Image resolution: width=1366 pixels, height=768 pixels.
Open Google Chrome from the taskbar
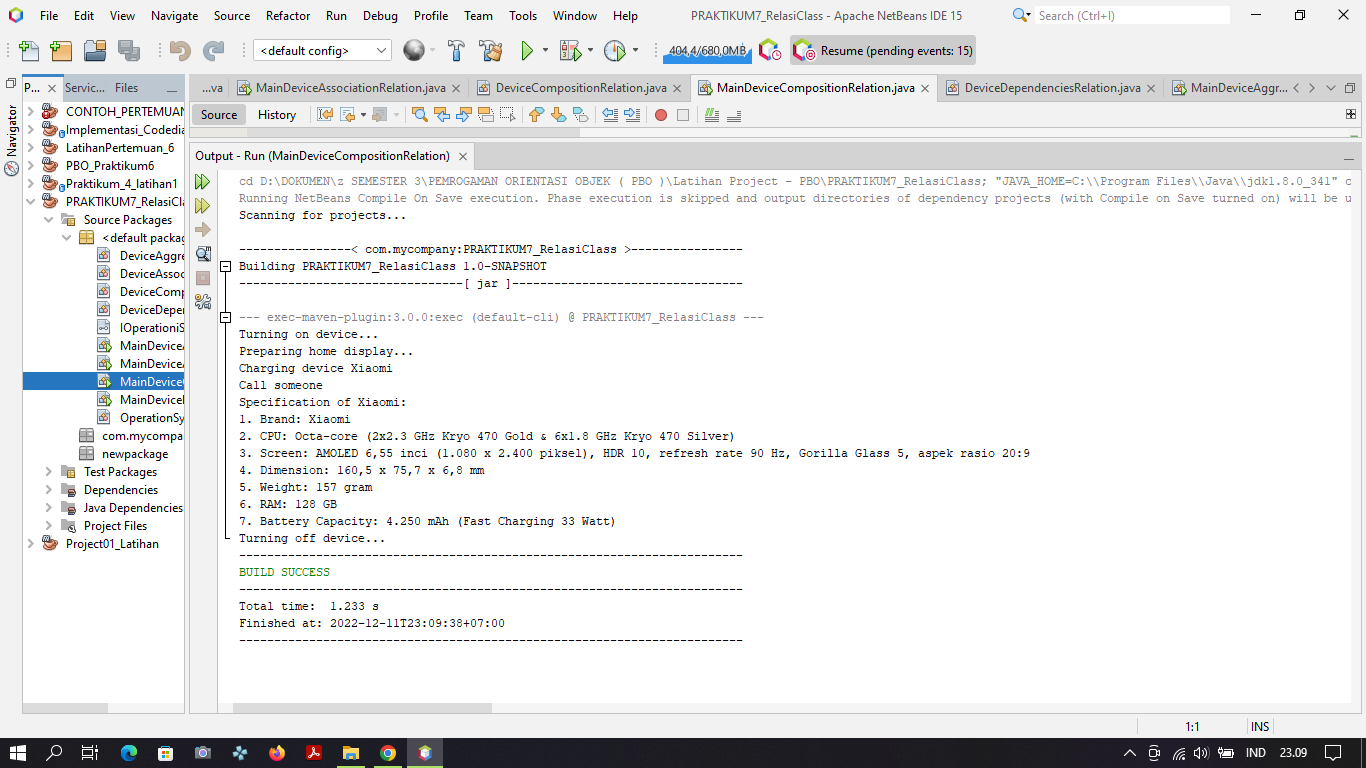[x=388, y=753]
